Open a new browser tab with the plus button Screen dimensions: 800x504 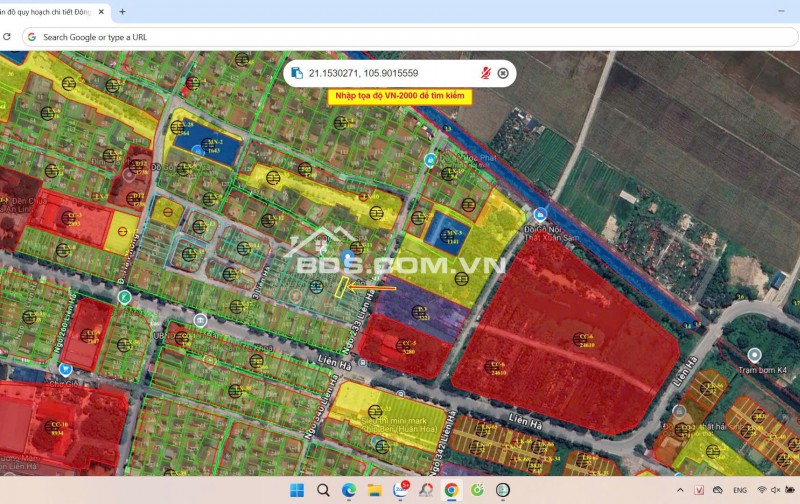coord(122,11)
